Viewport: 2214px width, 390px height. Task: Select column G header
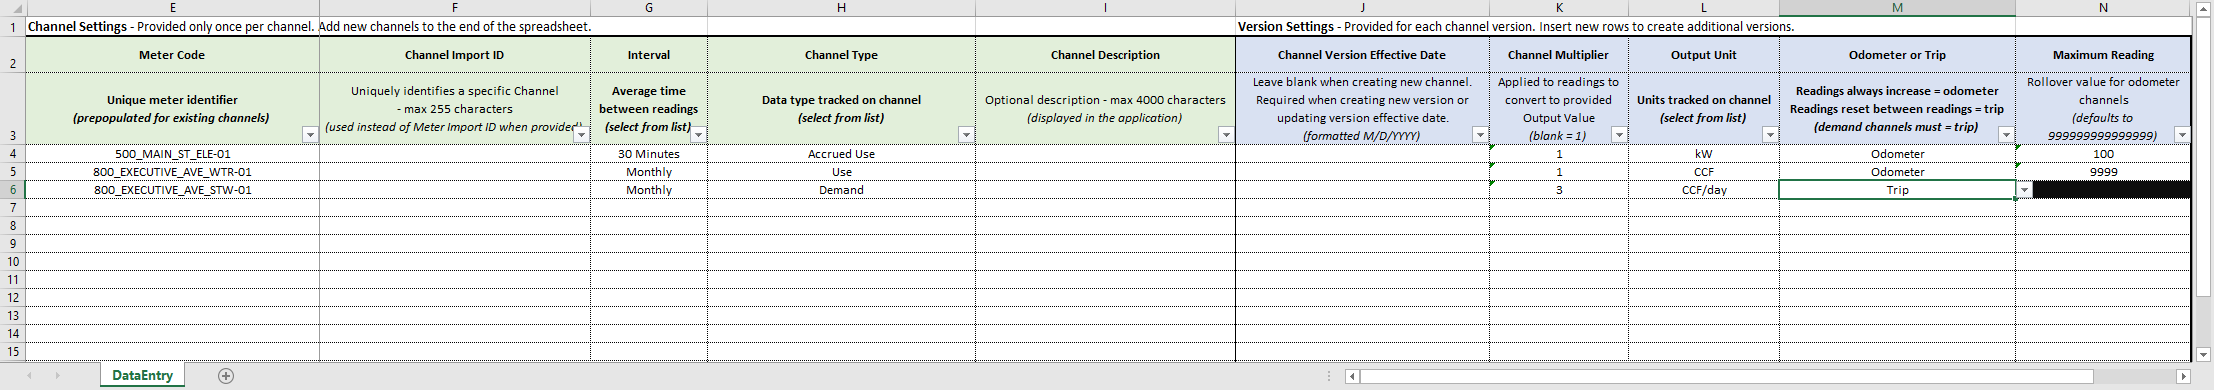[x=649, y=8]
